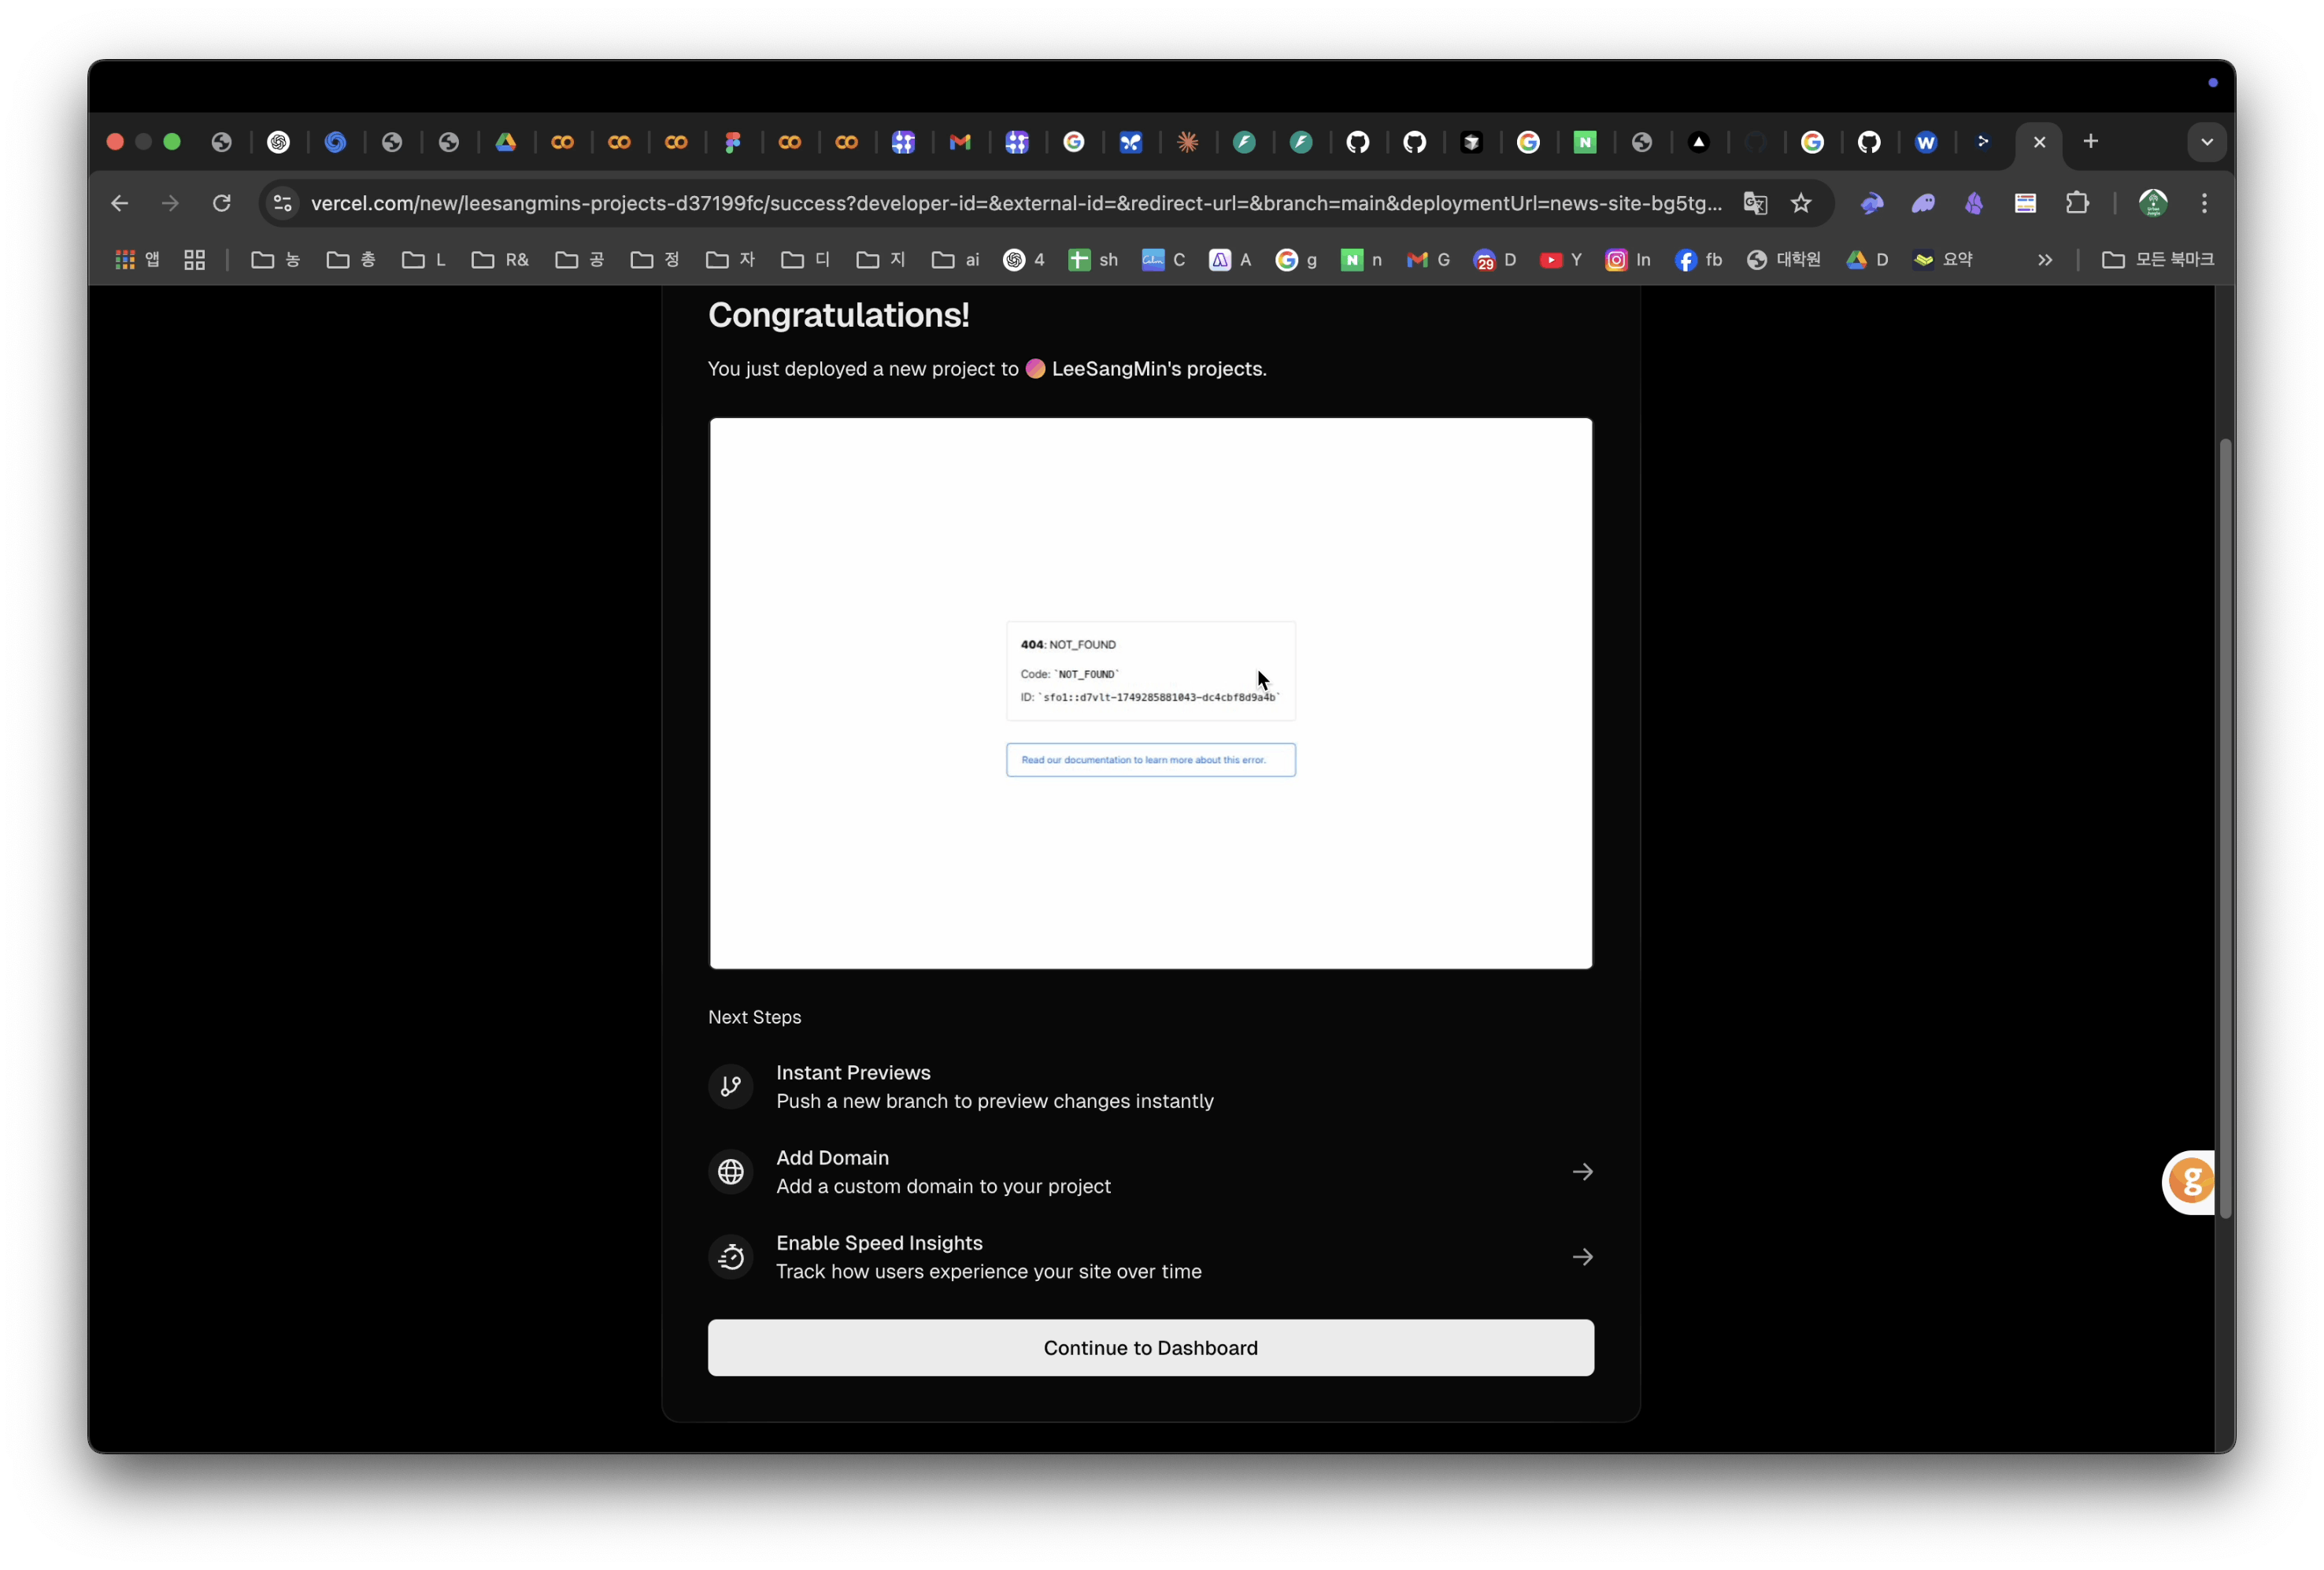Open the striped window extension icon
The image size is (2324, 1570).
pyautogui.click(x=2026, y=203)
